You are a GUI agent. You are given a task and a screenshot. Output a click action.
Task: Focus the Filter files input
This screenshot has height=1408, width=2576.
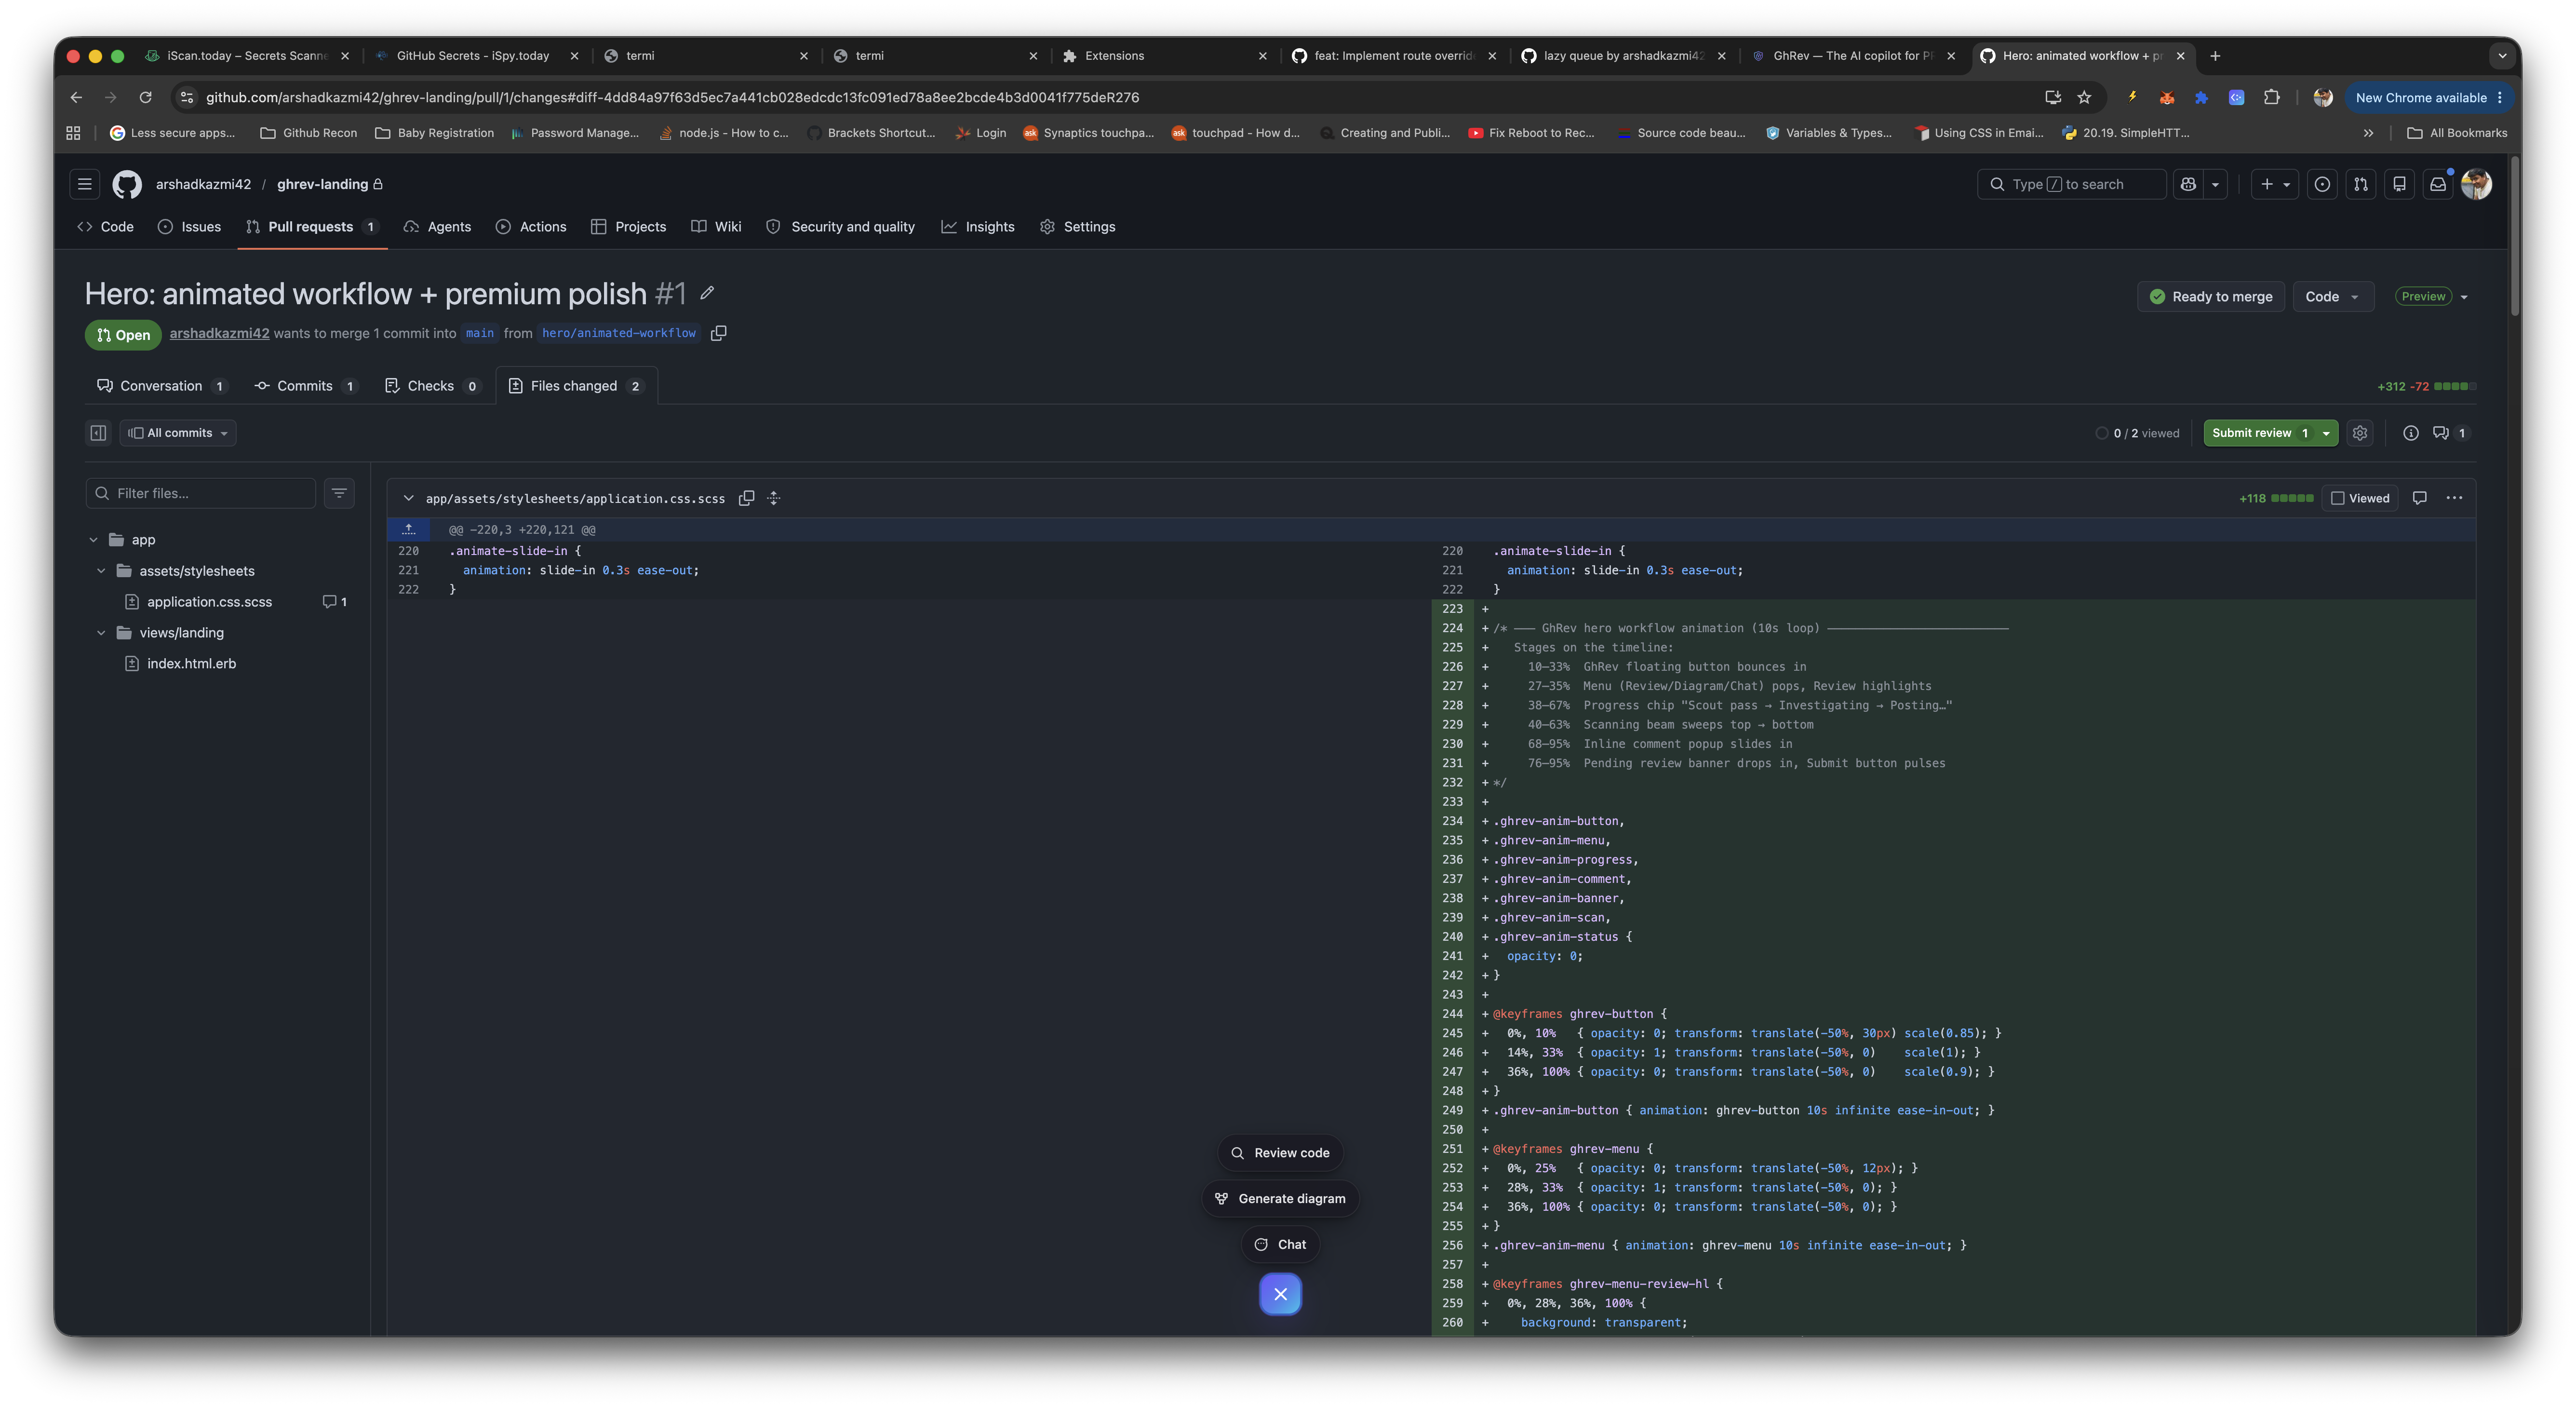(201, 493)
